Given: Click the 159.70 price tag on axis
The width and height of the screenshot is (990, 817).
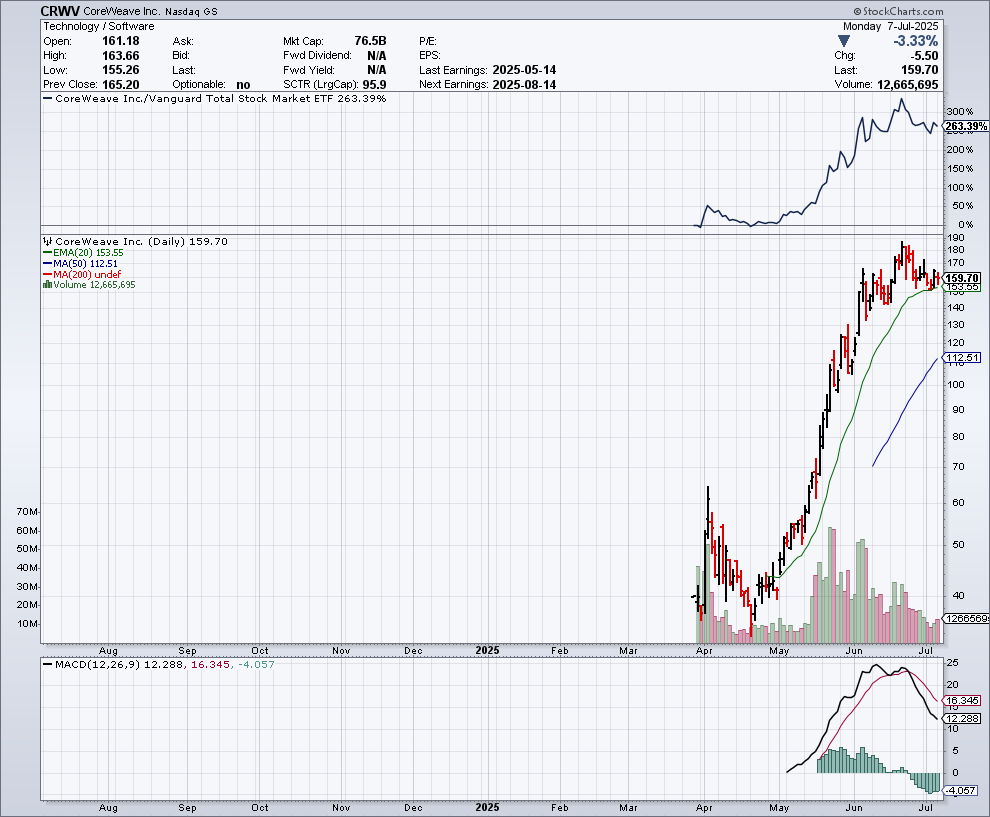Looking at the screenshot, I should point(962,278).
